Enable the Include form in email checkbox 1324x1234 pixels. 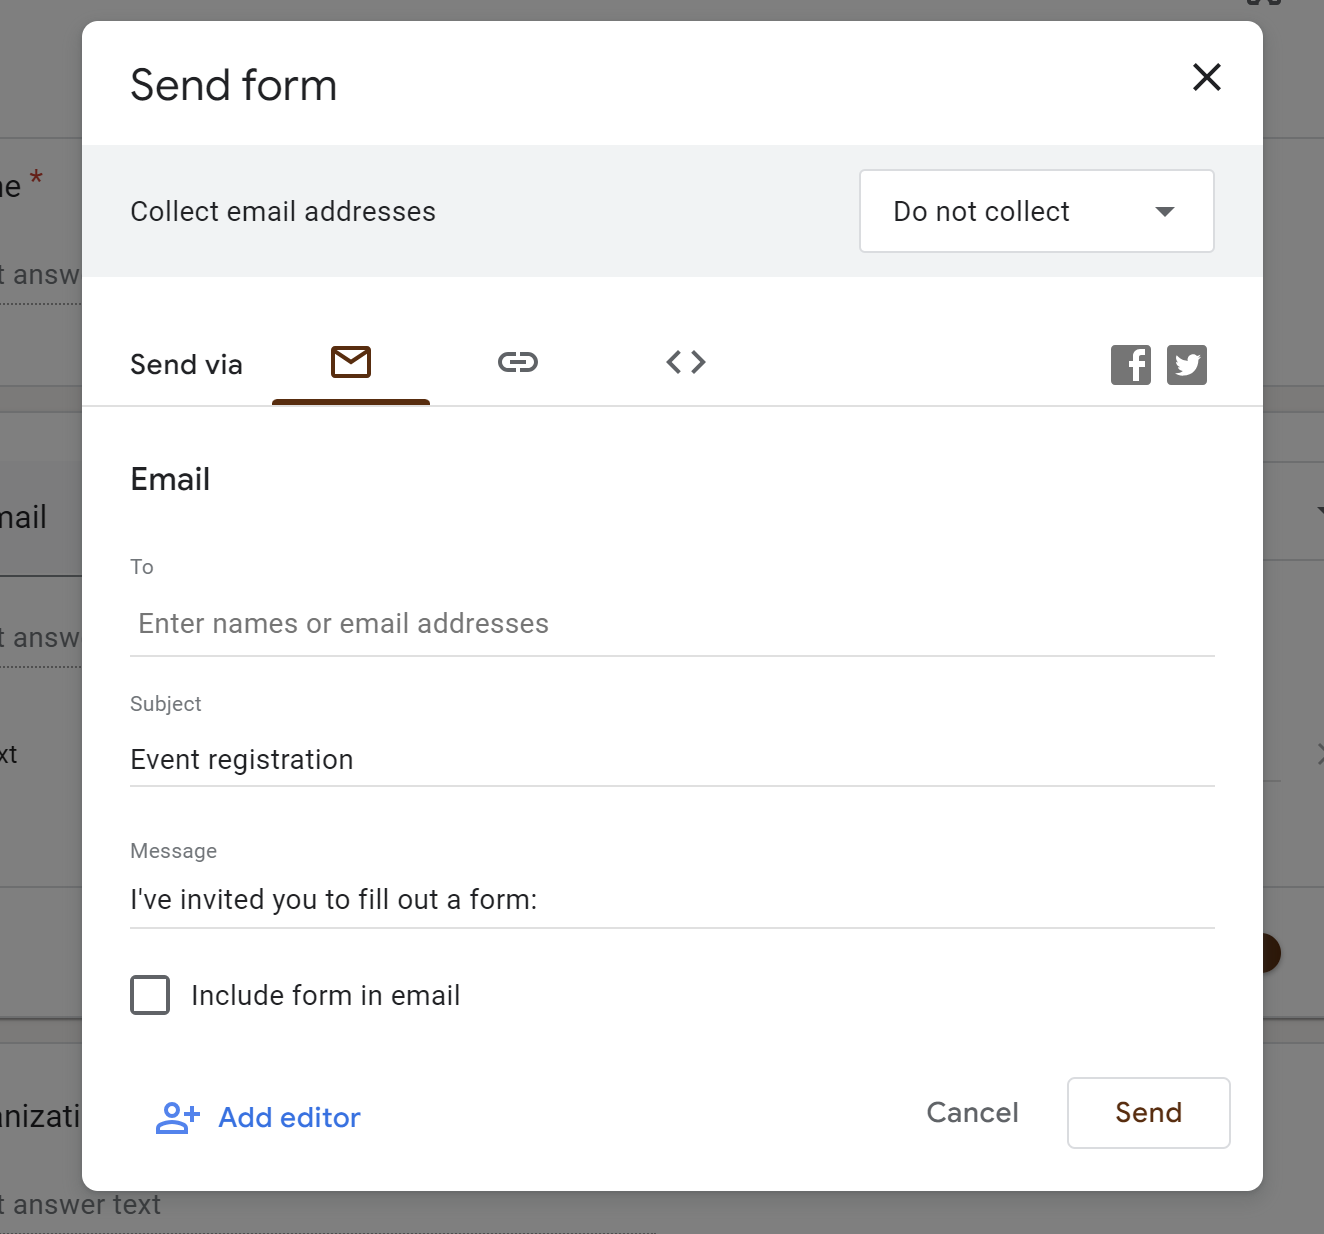[150, 995]
